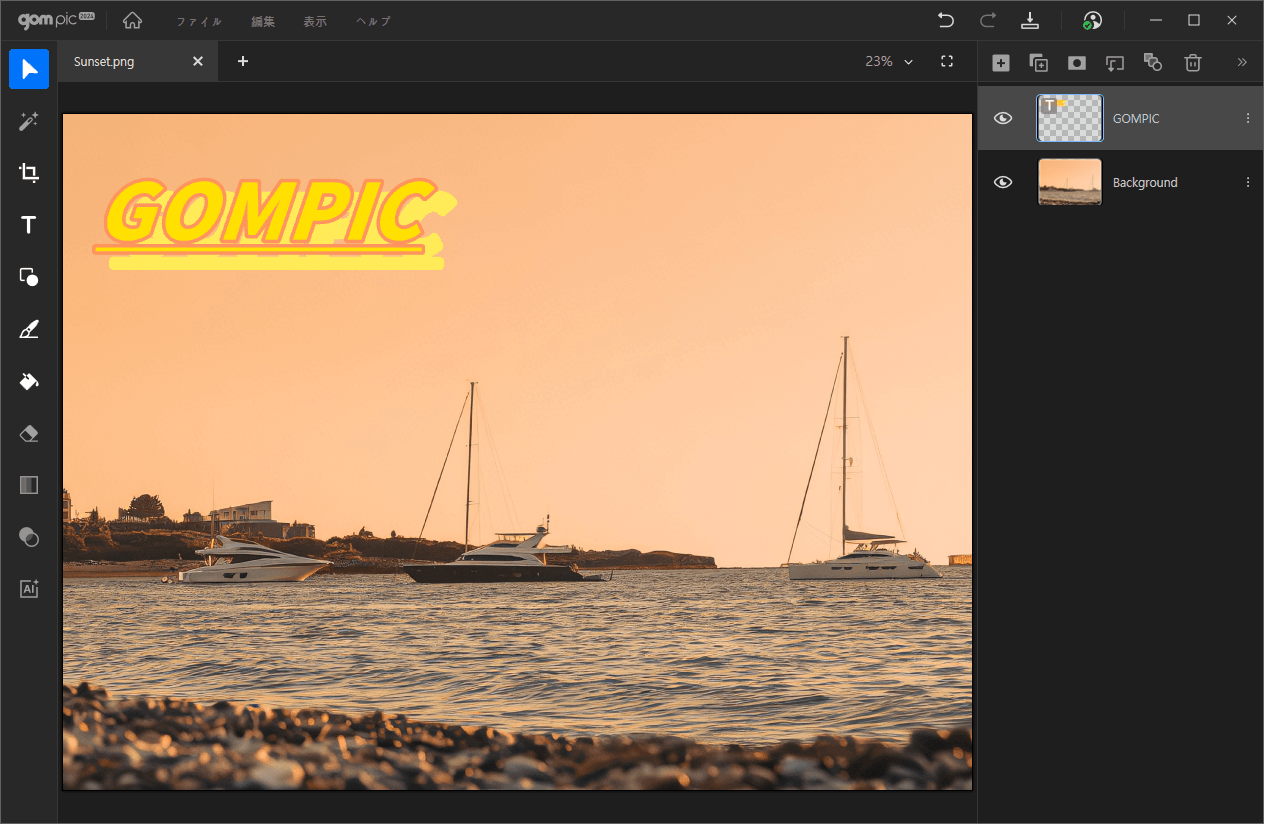Image resolution: width=1264 pixels, height=824 pixels.
Task: Open the AI tools panel
Action: pos(29,589)
